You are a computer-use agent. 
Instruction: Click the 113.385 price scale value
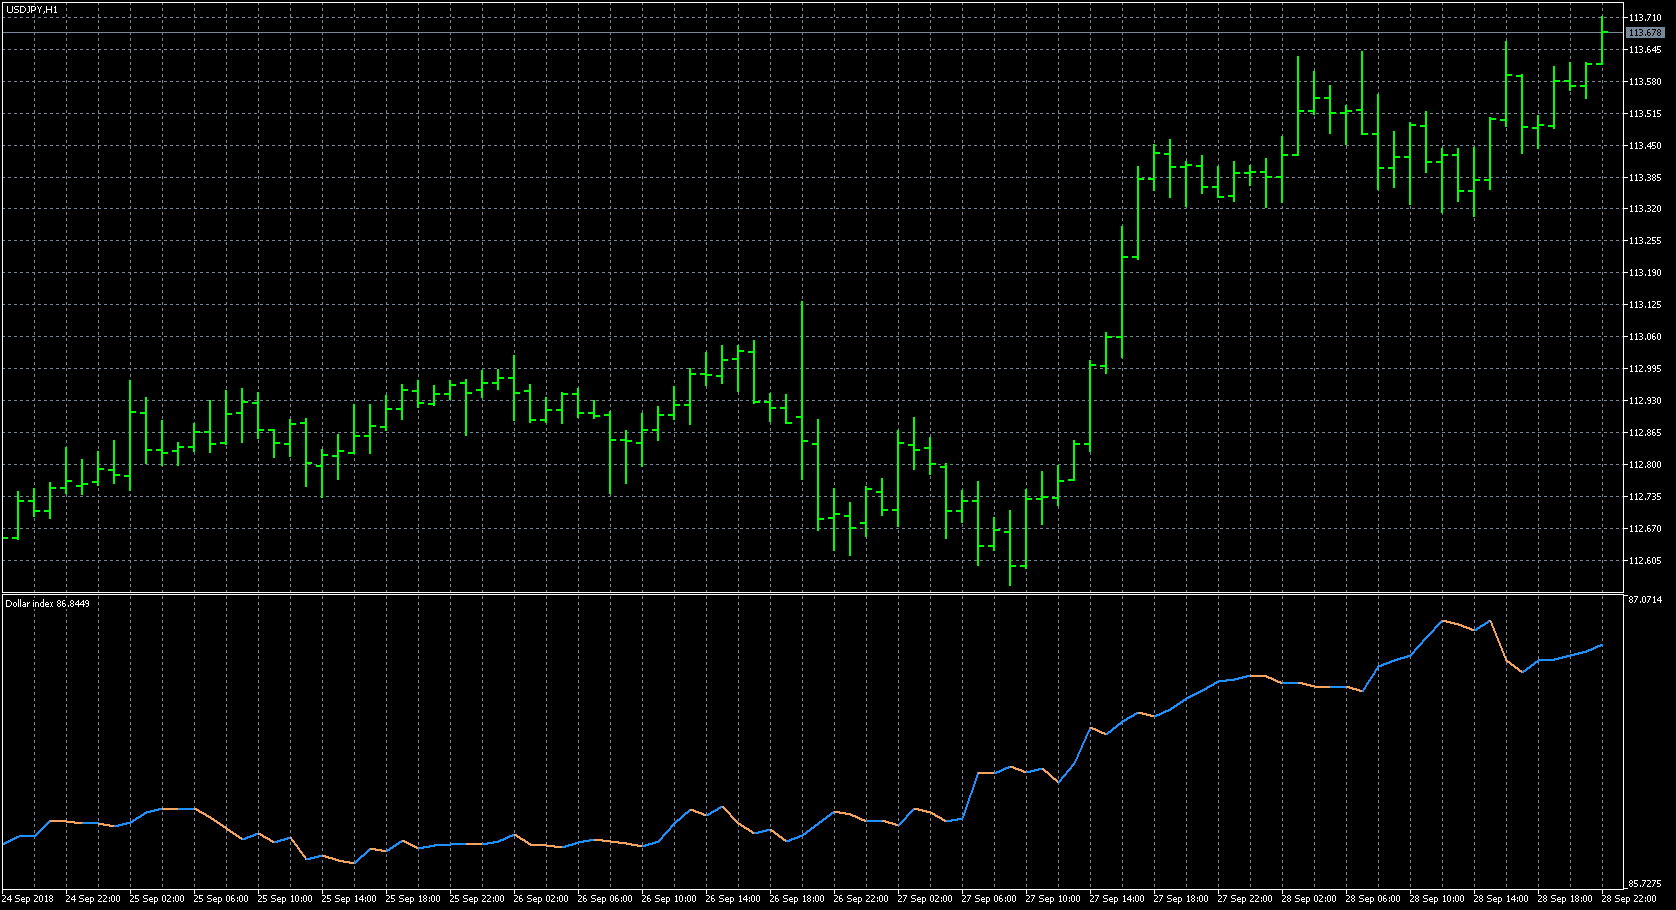pos(1645,178)
